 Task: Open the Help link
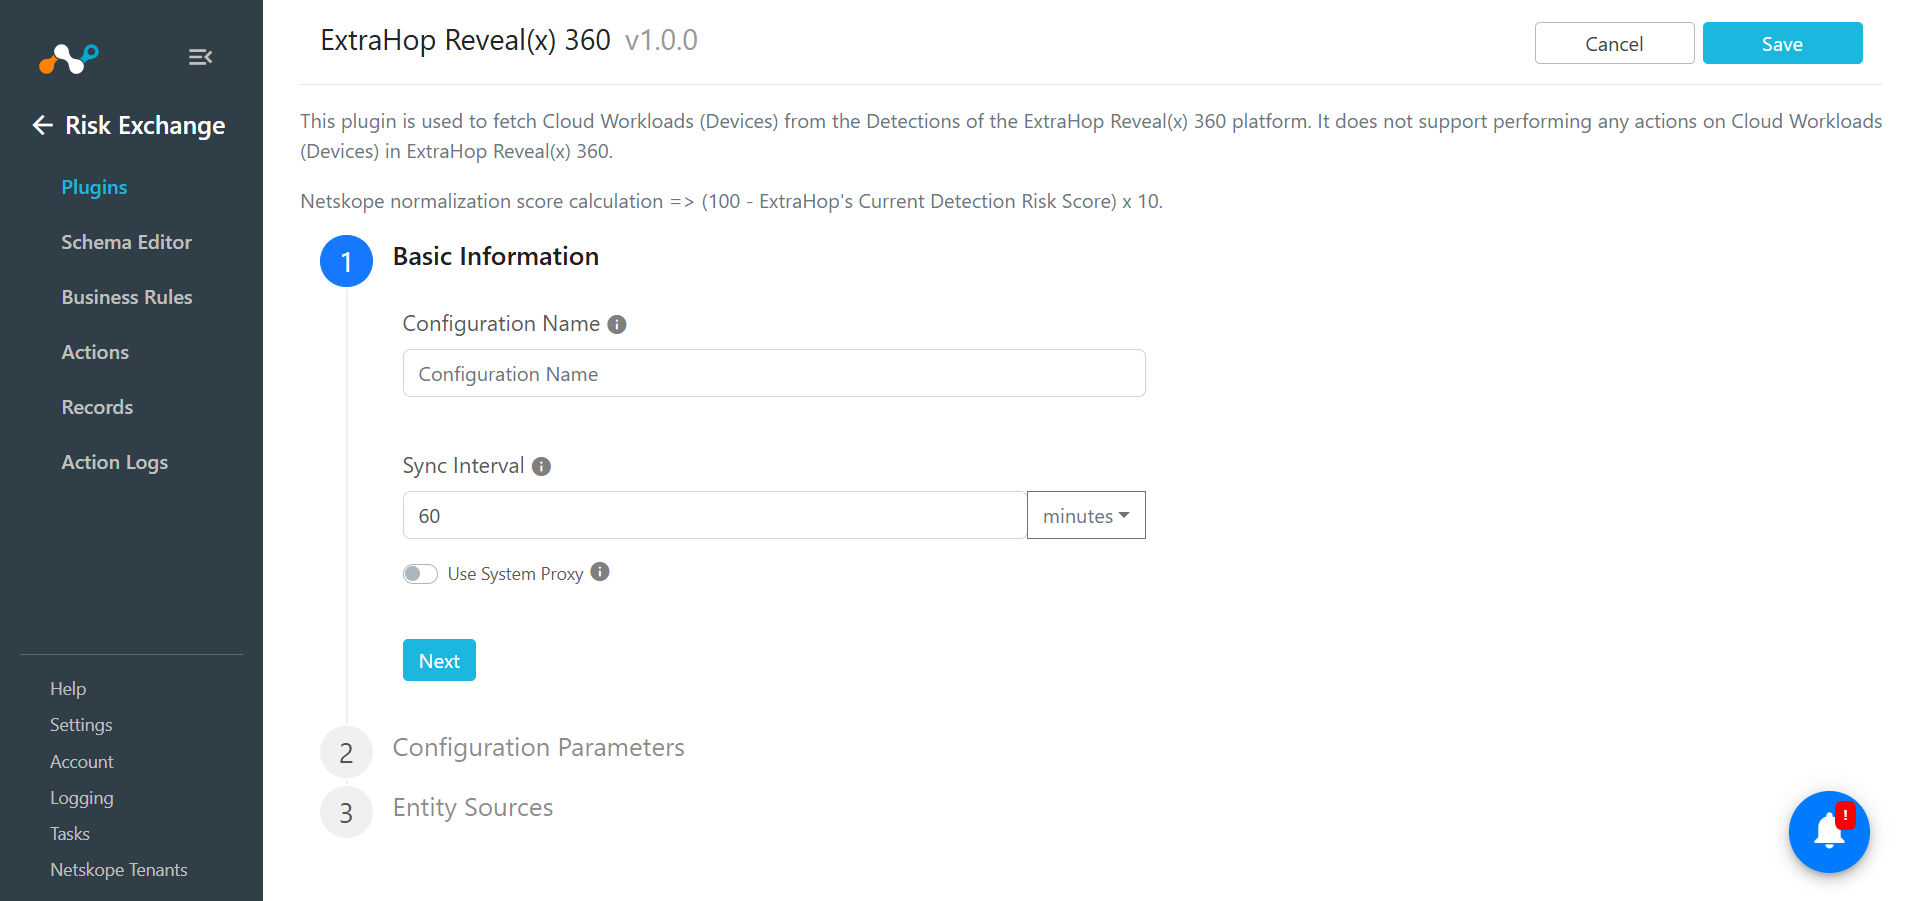pos(68,689)
